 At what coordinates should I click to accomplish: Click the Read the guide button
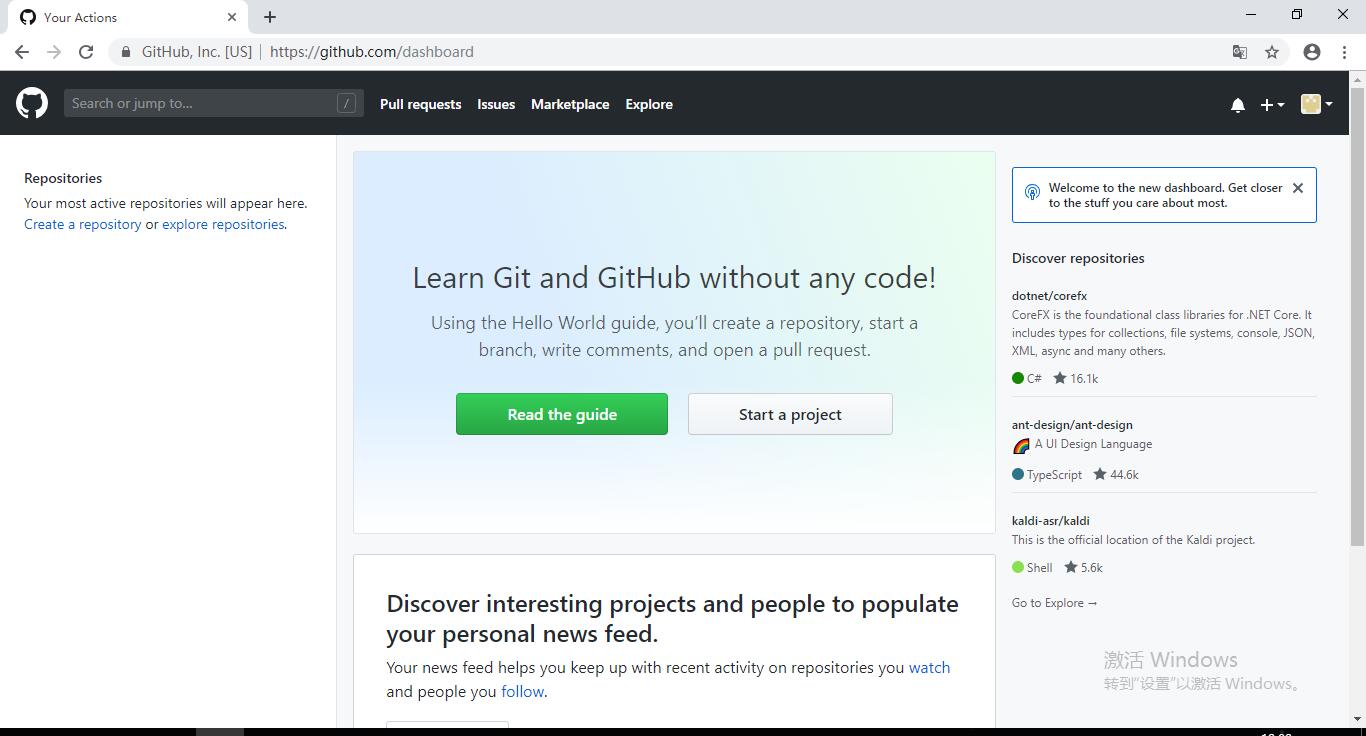pyautogui.click(x=561, y=414)
